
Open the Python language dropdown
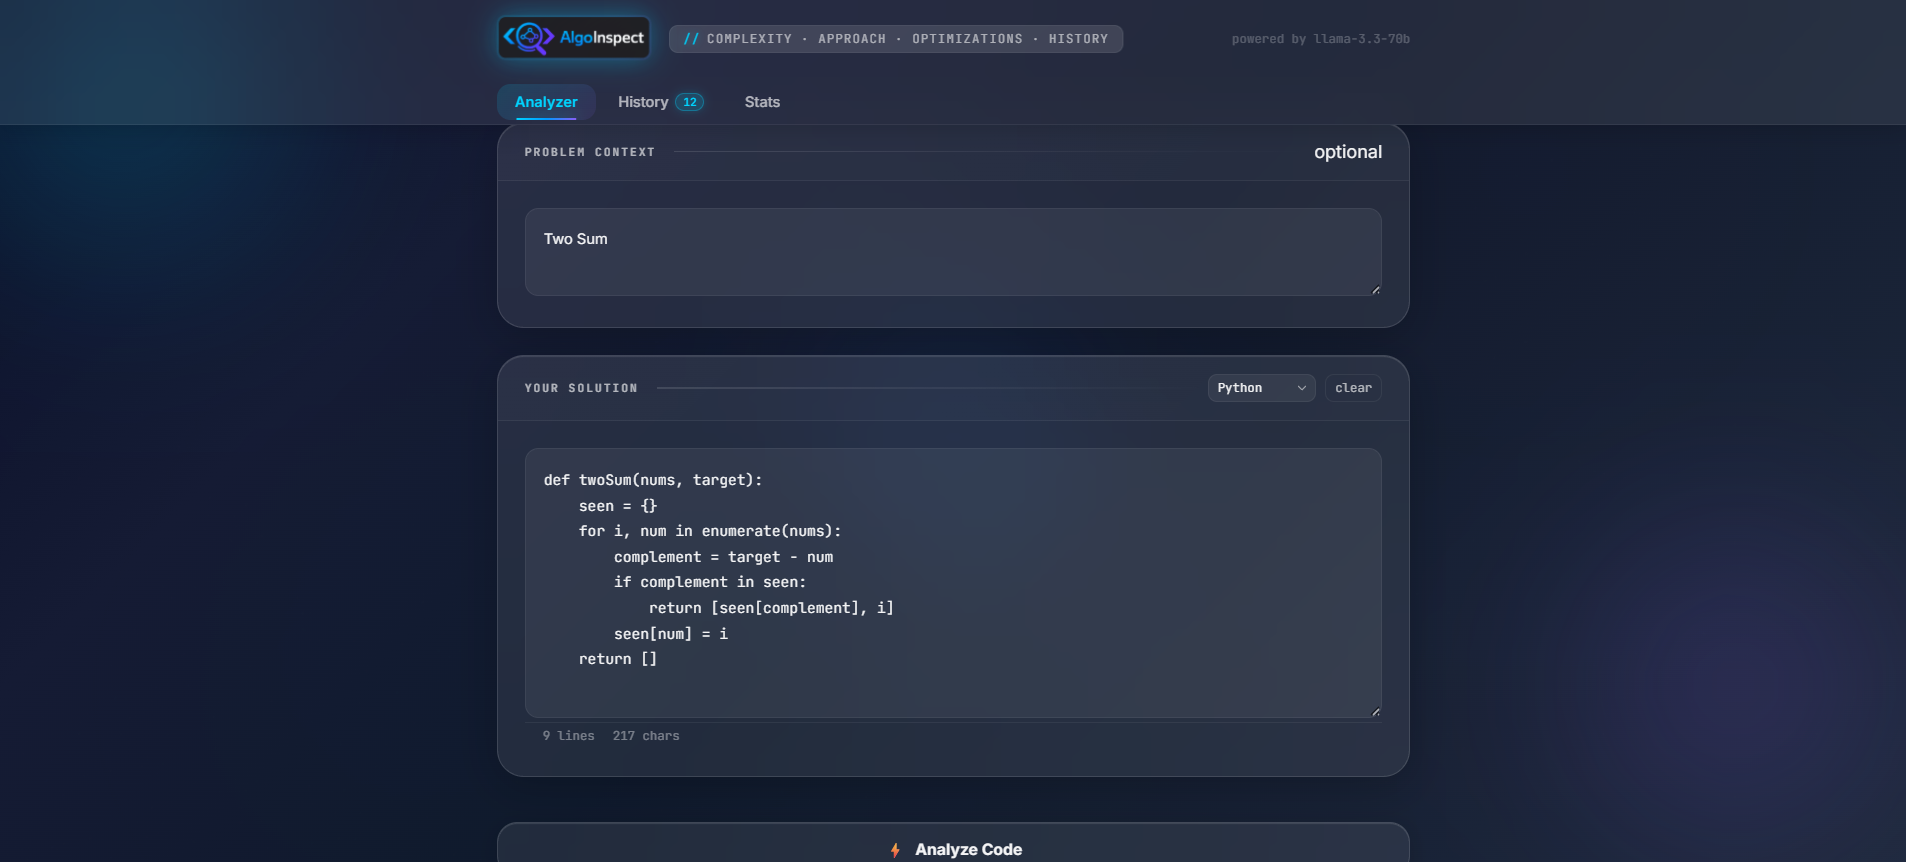tap(1261, 388)
